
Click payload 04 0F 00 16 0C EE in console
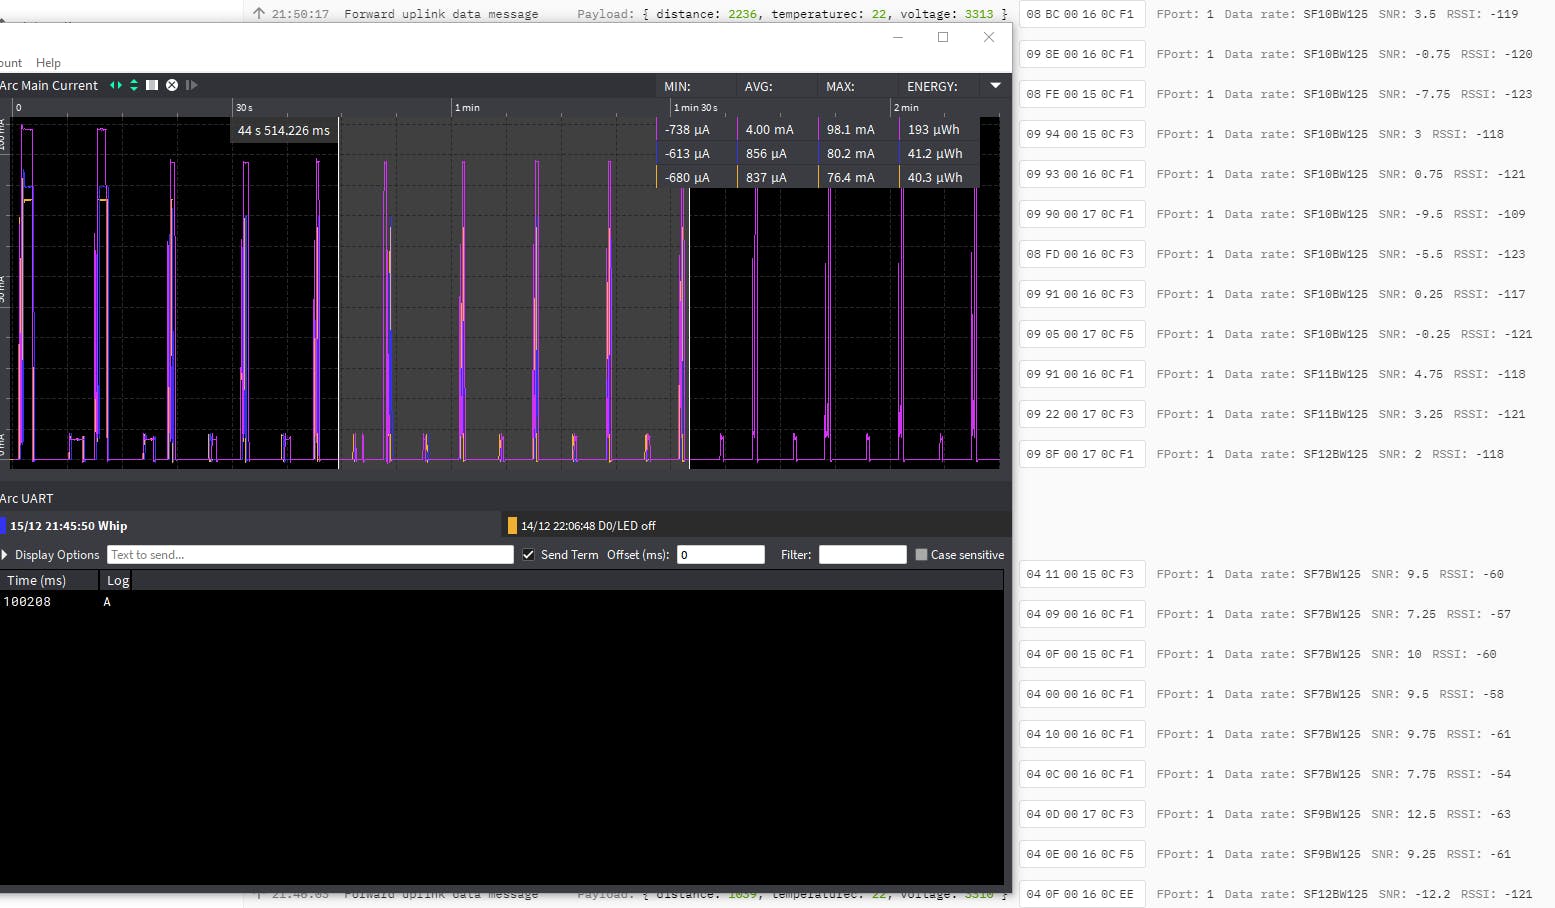(x=1080, y=894)
